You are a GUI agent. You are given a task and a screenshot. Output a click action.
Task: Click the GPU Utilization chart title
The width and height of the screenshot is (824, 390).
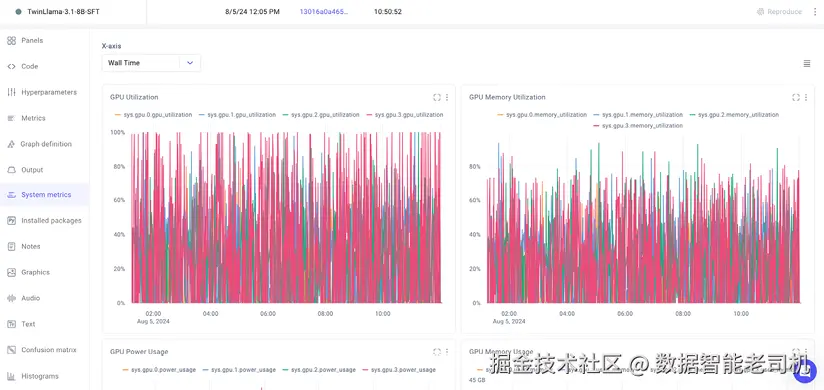tap(134, 97)
